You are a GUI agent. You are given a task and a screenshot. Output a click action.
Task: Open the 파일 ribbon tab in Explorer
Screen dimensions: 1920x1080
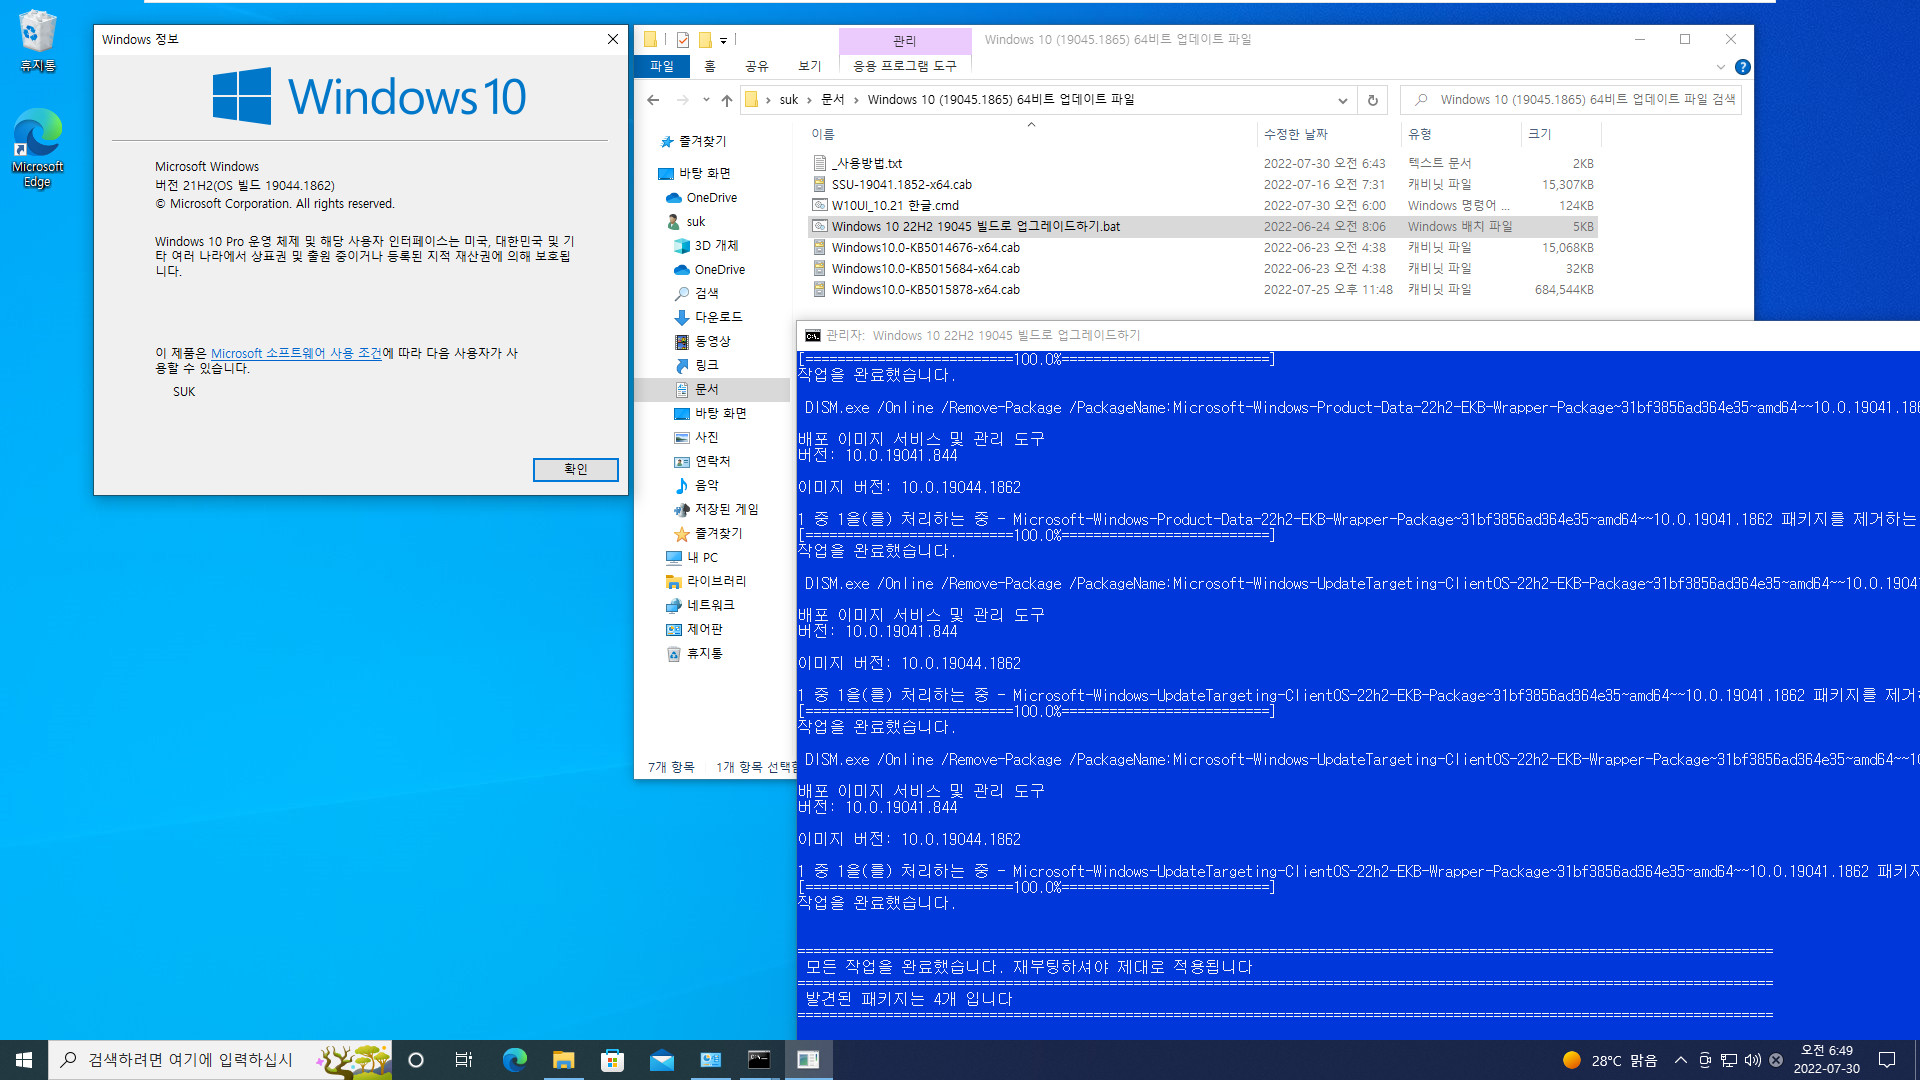662,66
